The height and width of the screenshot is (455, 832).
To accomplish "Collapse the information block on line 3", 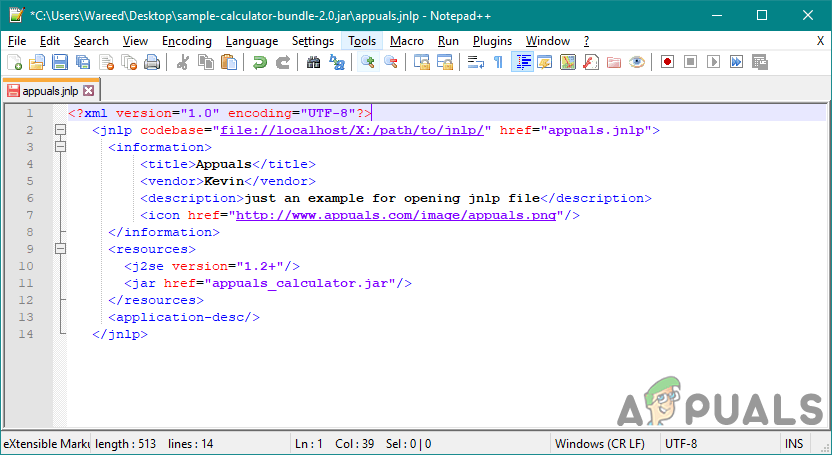I will point(60,147).
